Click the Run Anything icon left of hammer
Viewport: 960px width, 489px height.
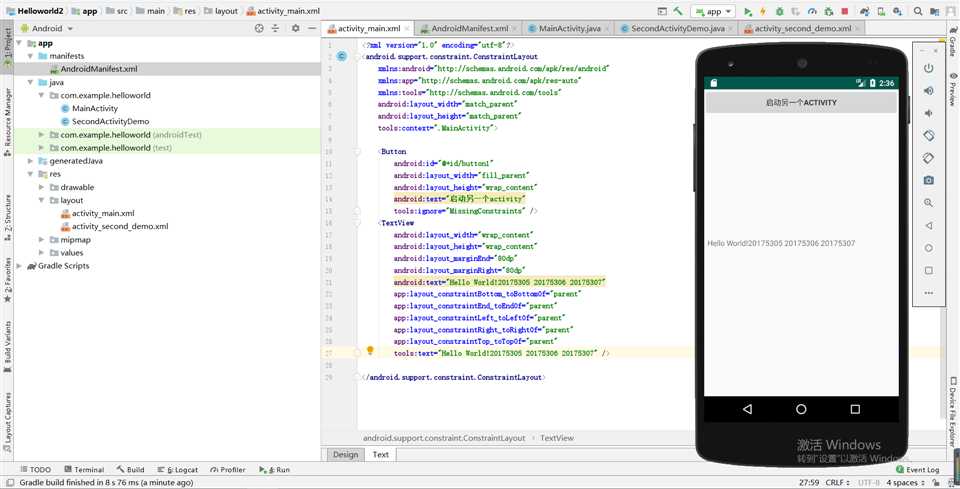point(662,11)
